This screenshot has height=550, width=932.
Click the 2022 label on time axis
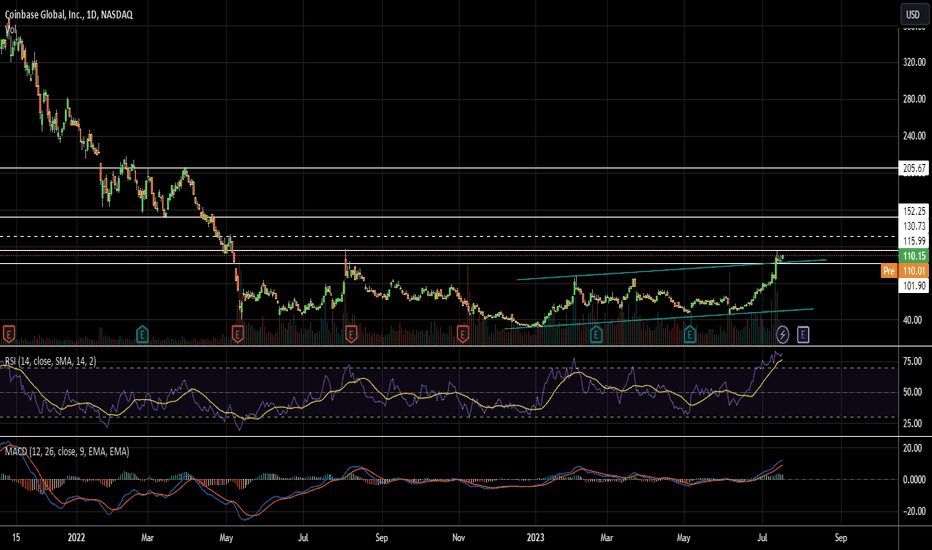[x=76, y=538]
